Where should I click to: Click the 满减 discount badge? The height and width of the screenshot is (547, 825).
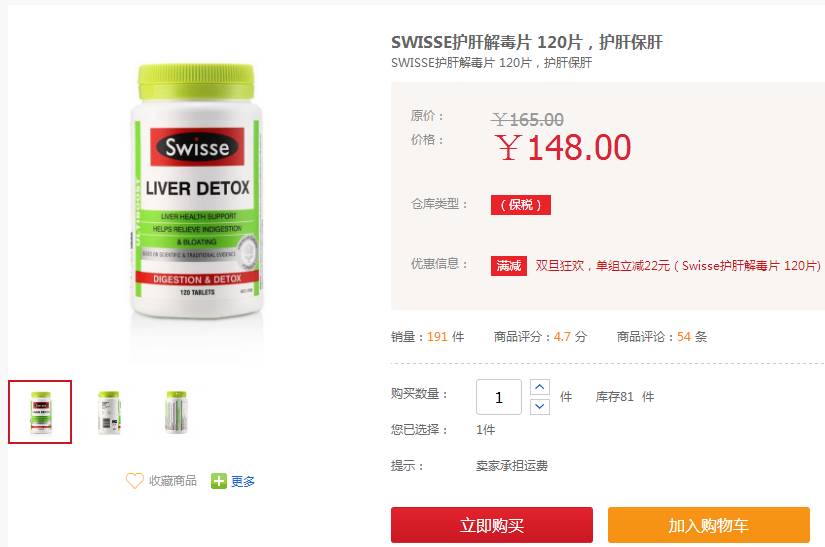tap(509, 266)
